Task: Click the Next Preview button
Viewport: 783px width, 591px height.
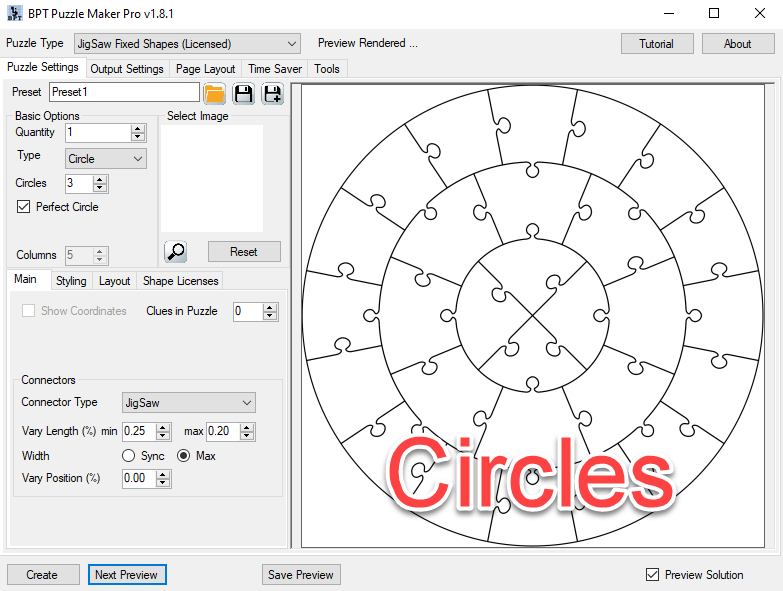Action: (126, 575)
